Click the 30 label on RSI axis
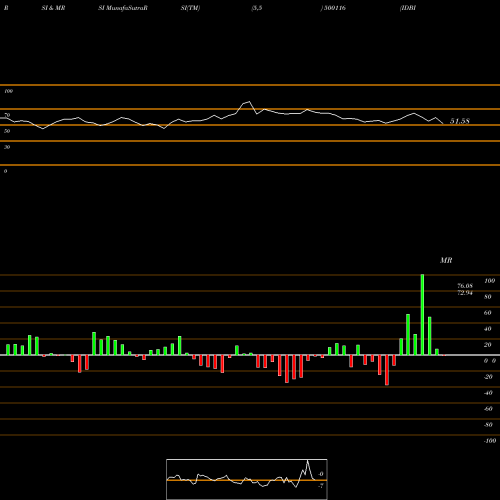 coord(7,147)
